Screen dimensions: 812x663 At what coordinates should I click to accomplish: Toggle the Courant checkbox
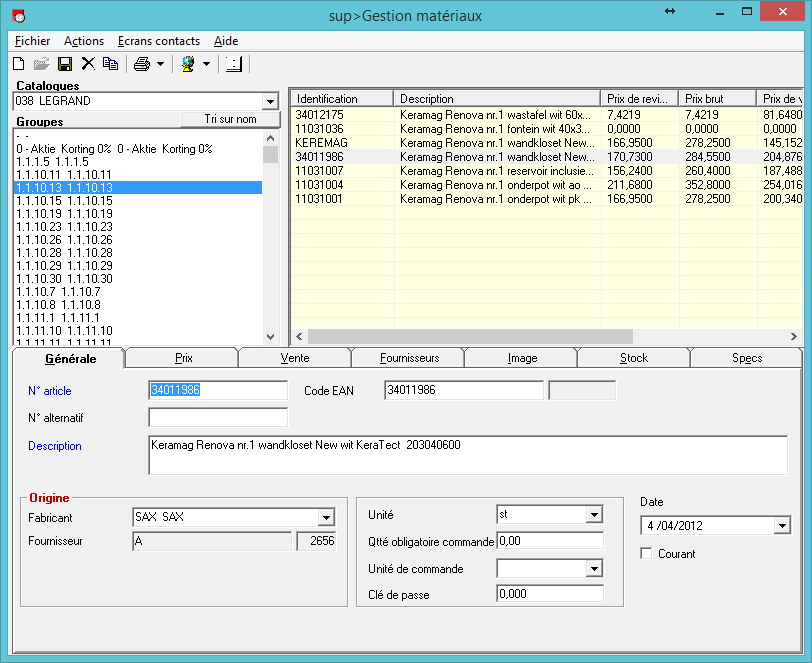click(646, 553)
